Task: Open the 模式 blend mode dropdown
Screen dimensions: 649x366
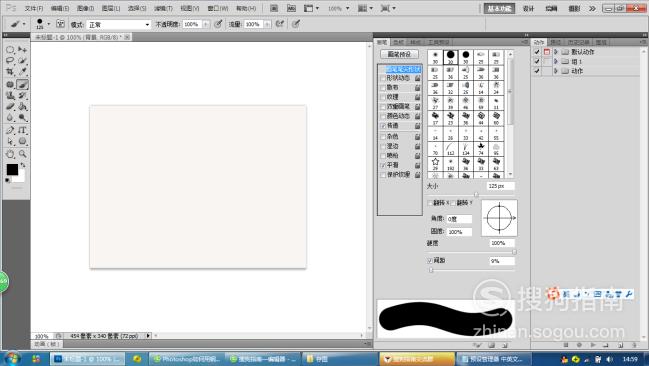Action: (118, 25)
